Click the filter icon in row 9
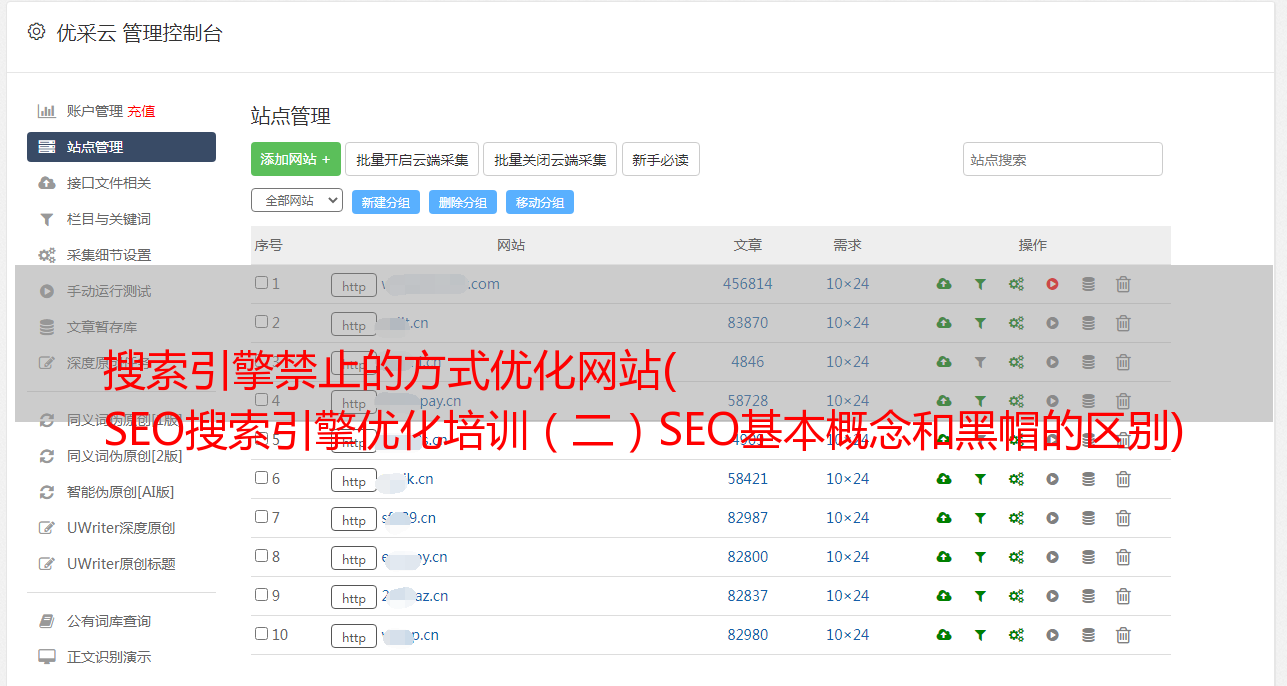 click(x=980, y=596)
